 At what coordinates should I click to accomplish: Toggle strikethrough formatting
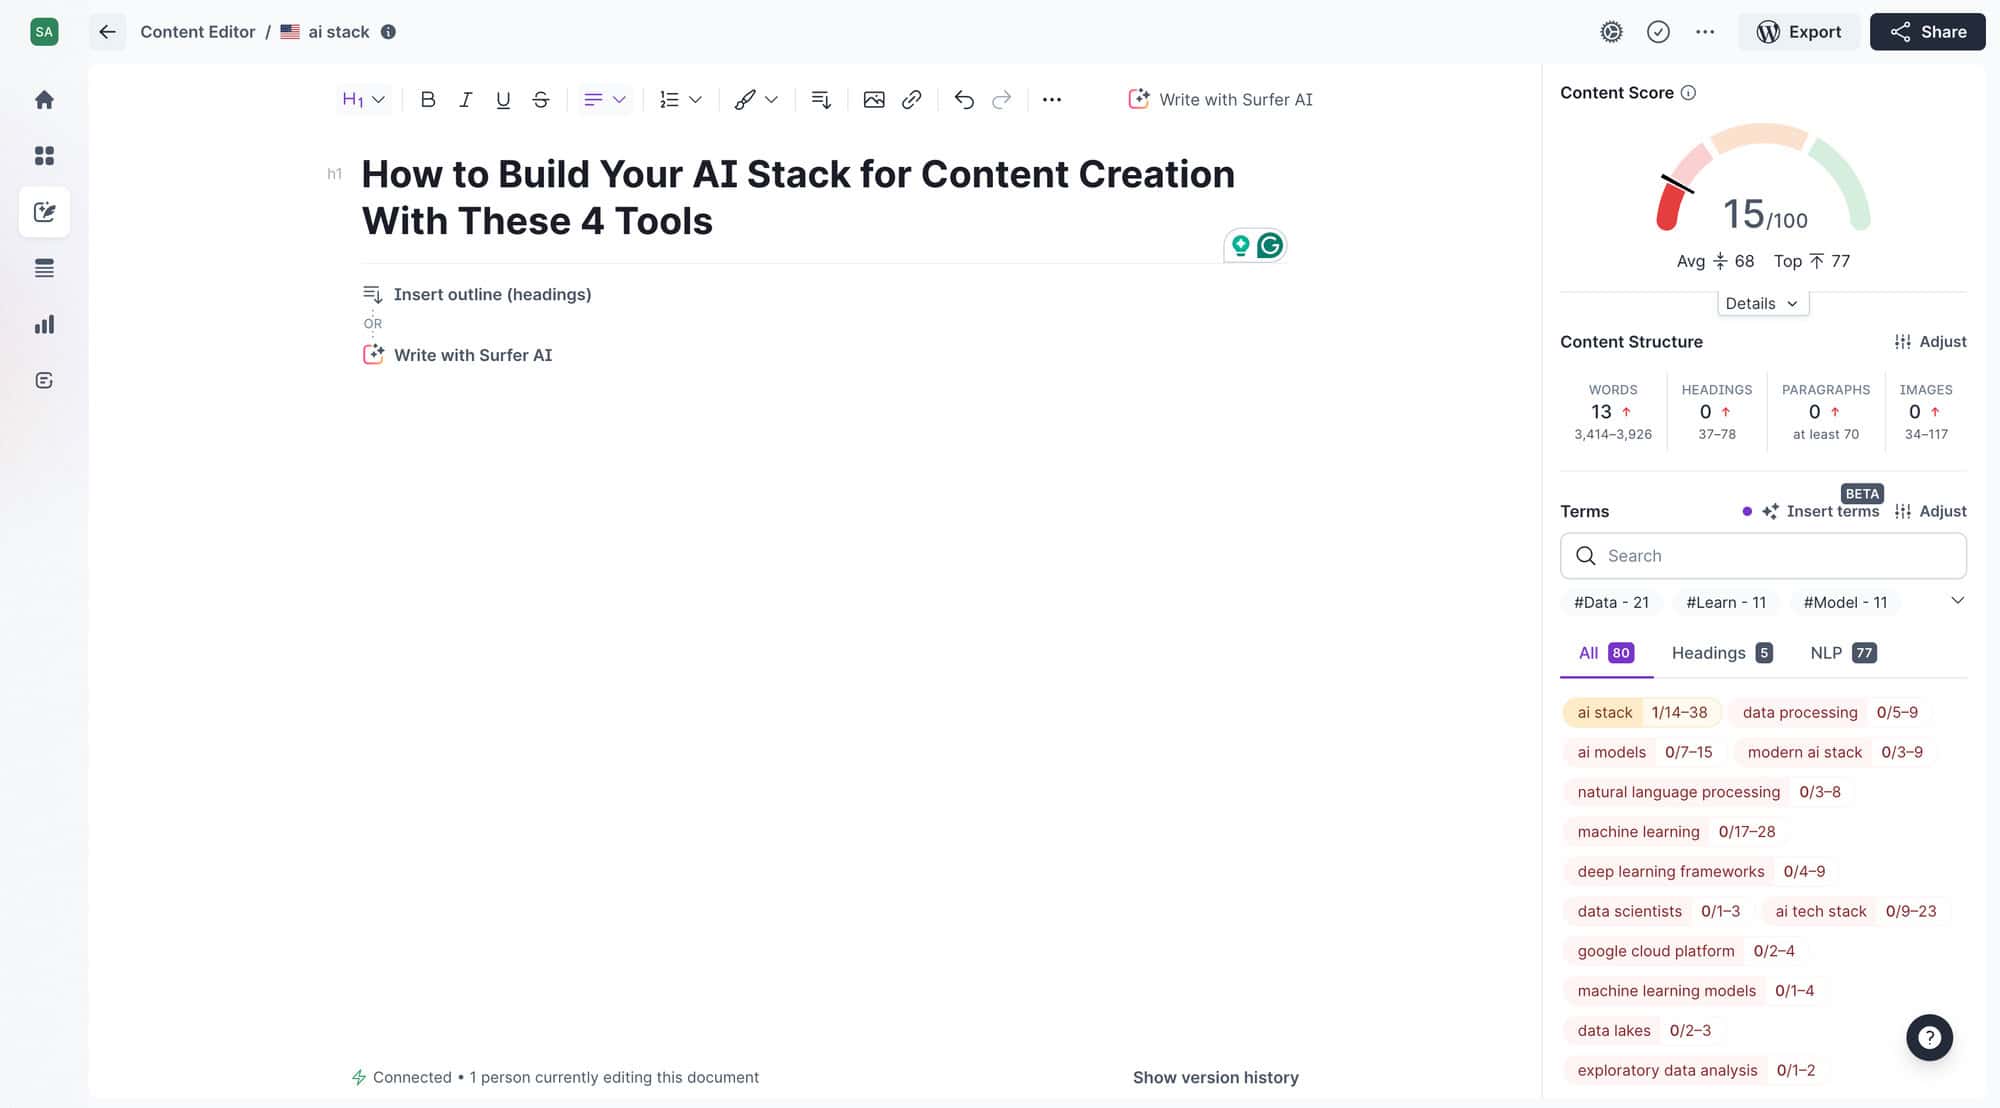pyautogui.click(x=541, y=100)
